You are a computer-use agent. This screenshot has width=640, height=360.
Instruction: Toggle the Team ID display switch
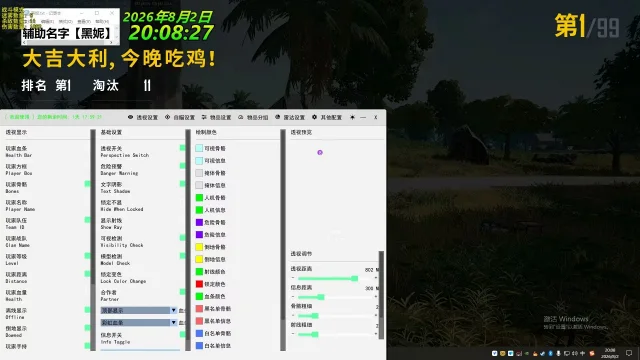(87, 220)
